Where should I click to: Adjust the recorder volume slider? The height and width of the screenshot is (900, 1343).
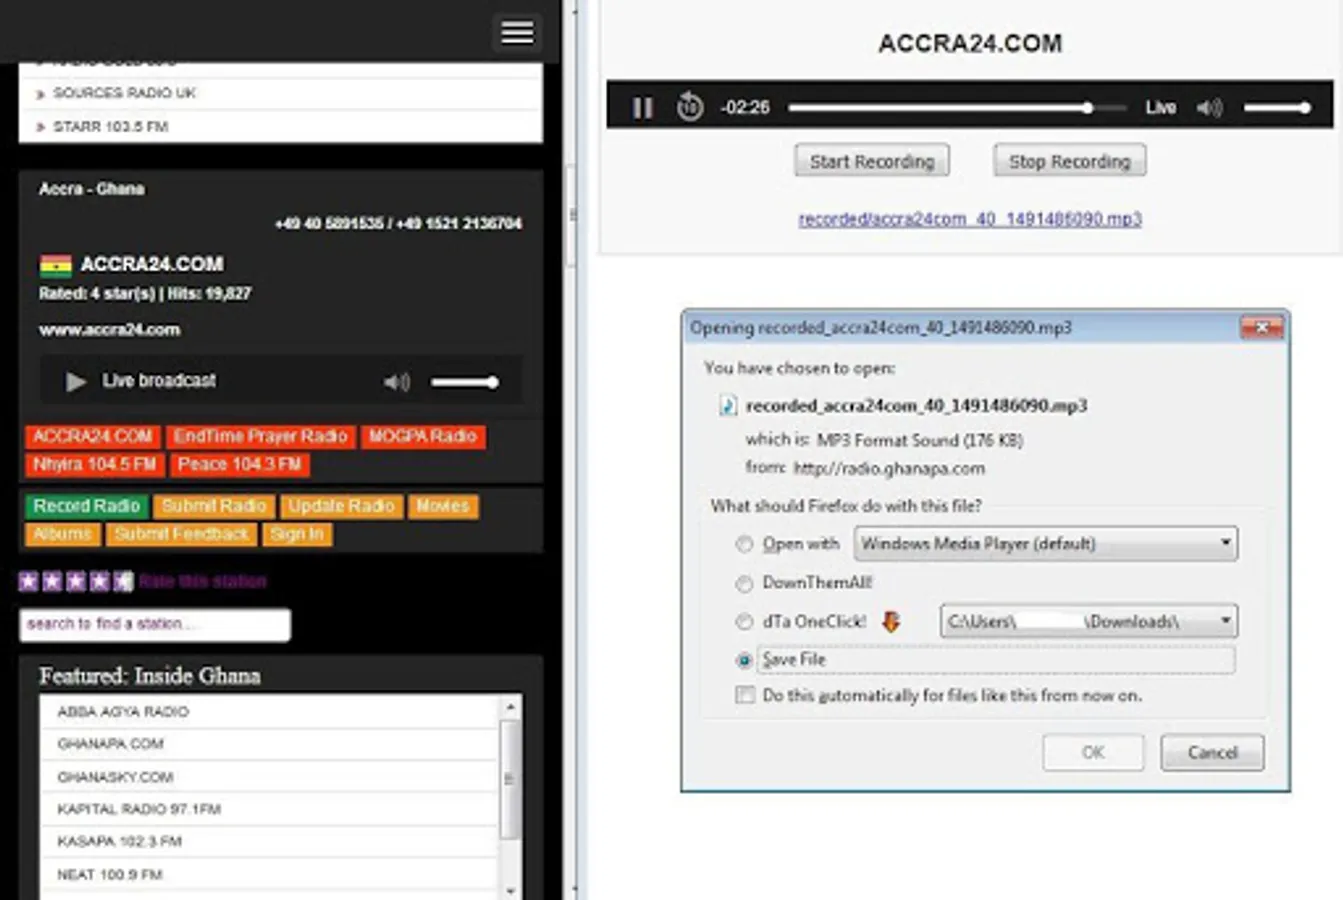[x=1277, y=107]
